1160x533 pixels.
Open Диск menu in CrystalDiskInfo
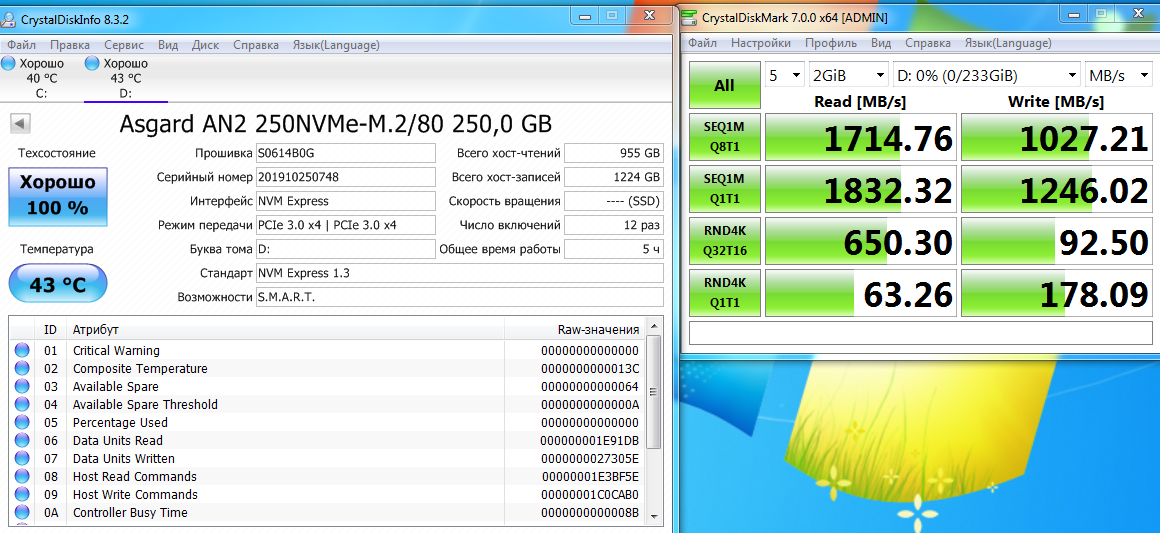tap(206, 44)
